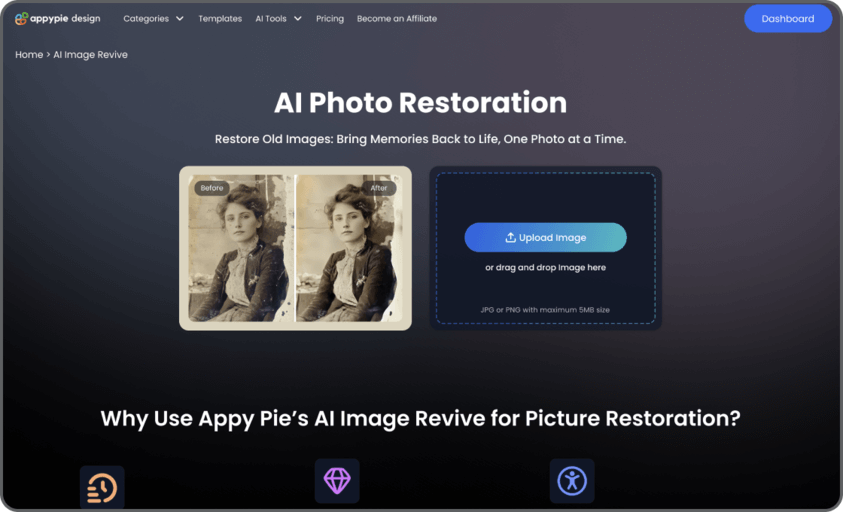This screenshot has width=843, height=512.
Task: Click 'JPG or PNG with maximum 5MB size' note
Action: (545, 310)
